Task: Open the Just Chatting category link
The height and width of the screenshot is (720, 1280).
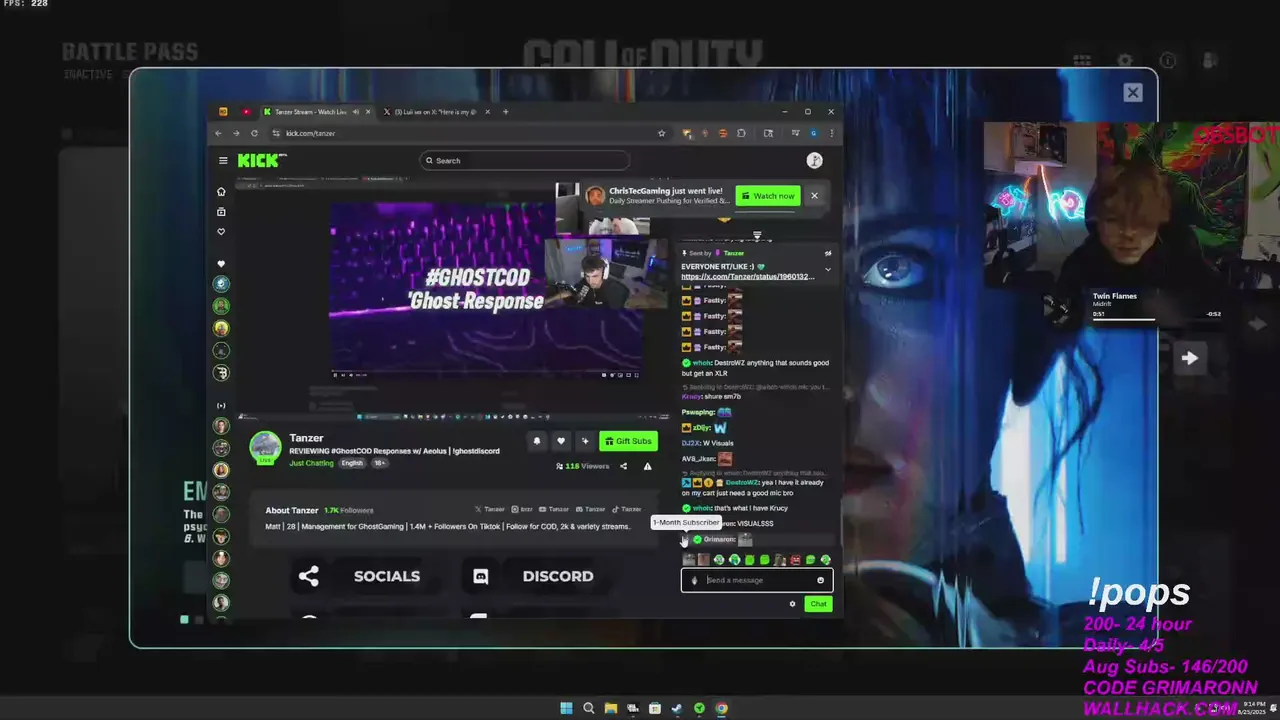Action: [x=311, y=463]
